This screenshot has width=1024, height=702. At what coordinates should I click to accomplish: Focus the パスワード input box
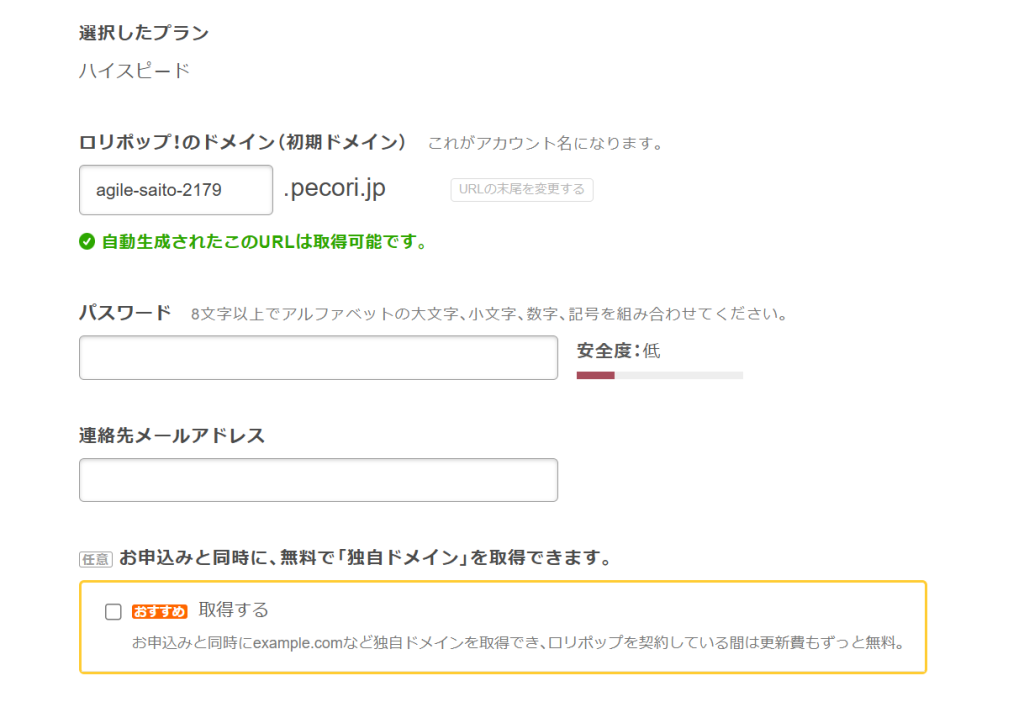(318, 358)
